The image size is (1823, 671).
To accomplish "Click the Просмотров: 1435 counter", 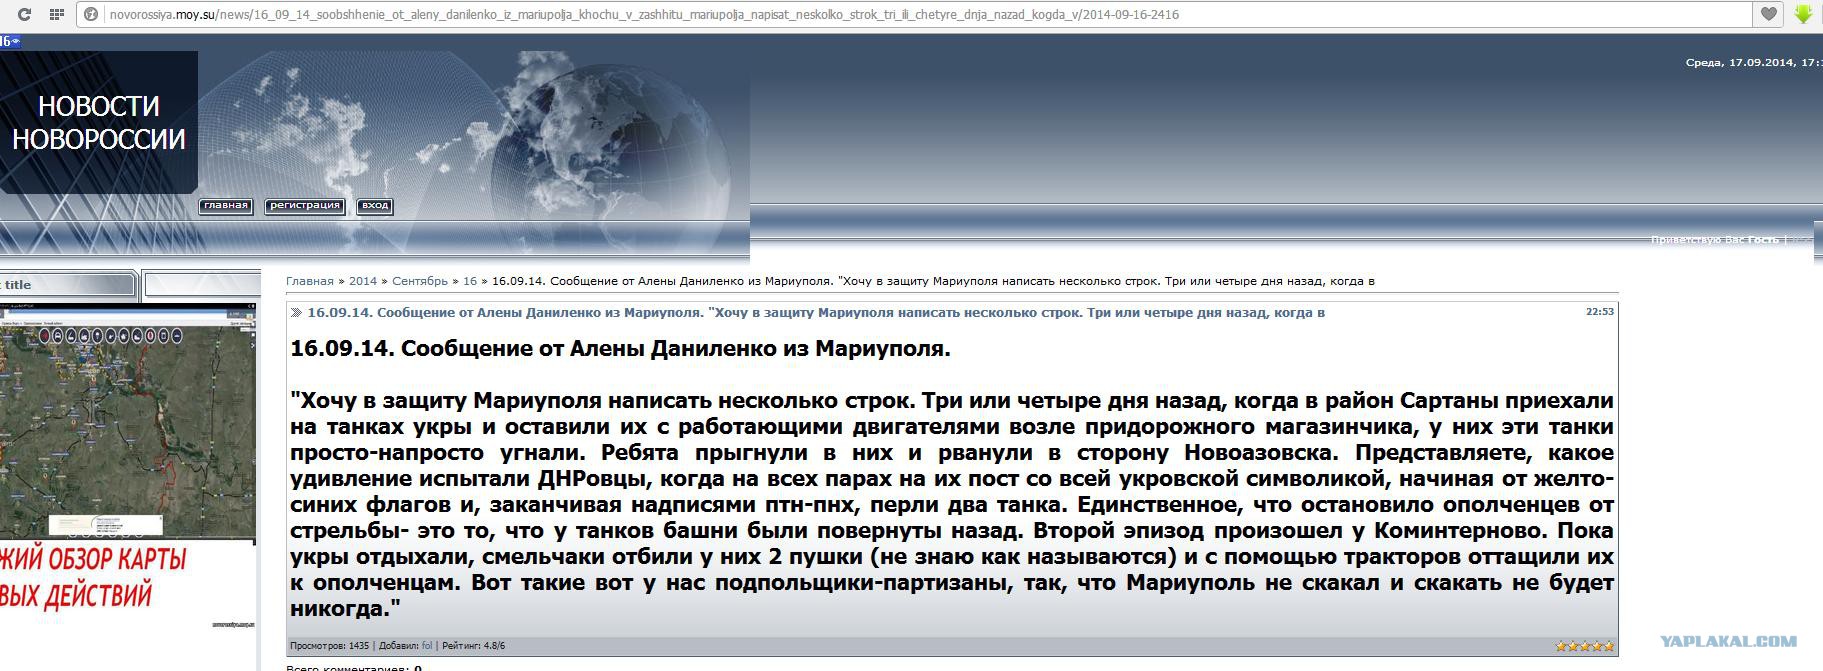I will pos(329,646).
